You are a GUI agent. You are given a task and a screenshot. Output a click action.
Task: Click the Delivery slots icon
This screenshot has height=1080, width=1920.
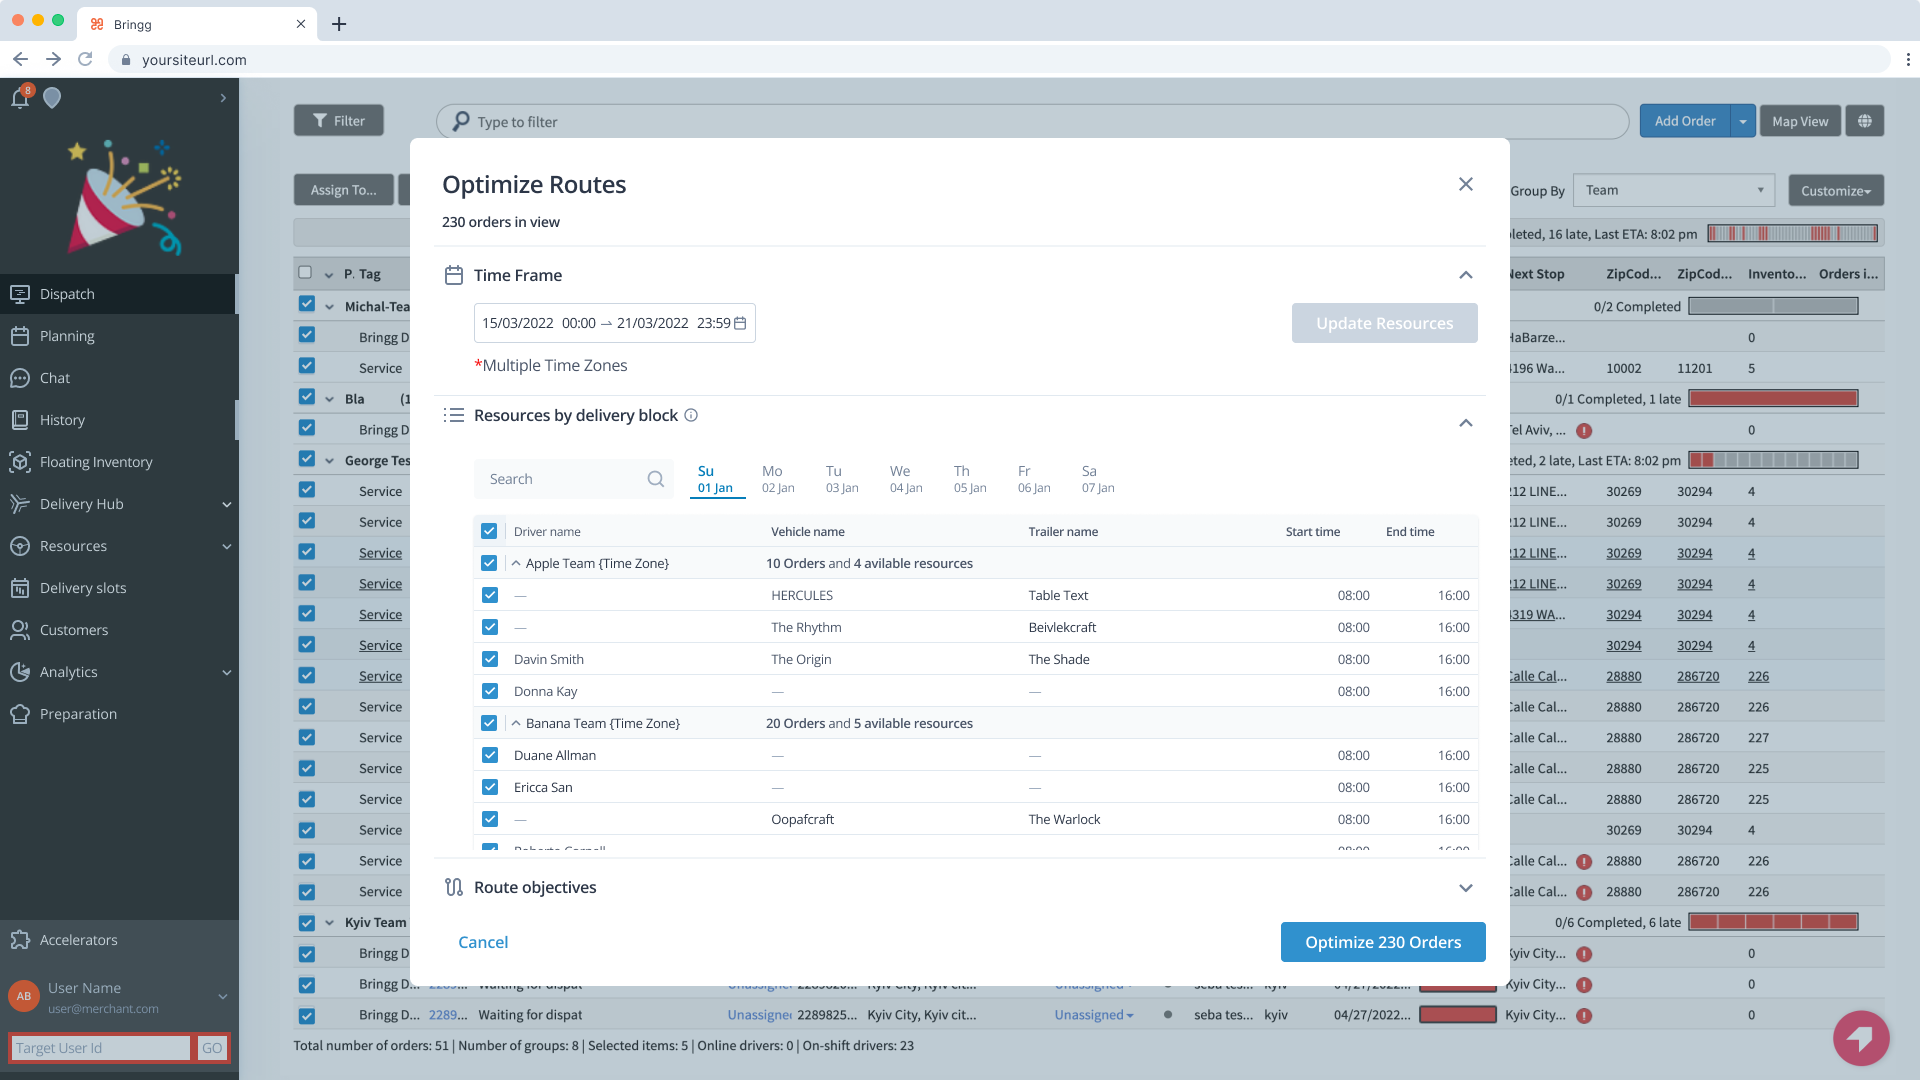(x=20, y=588)
